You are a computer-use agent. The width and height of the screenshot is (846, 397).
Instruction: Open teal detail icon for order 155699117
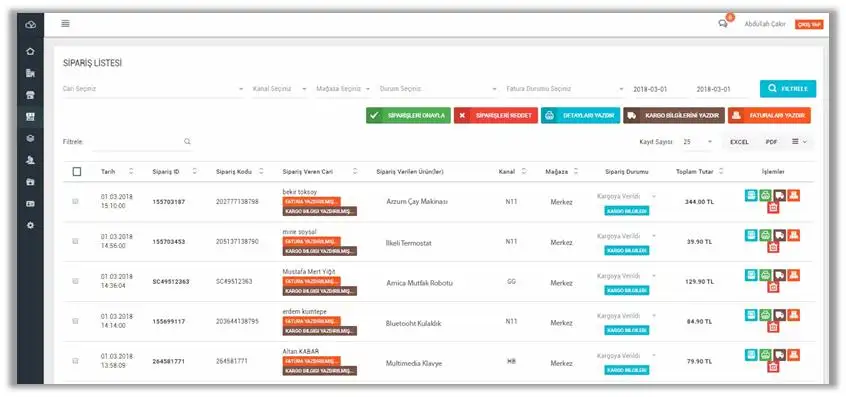coord(751,315)
